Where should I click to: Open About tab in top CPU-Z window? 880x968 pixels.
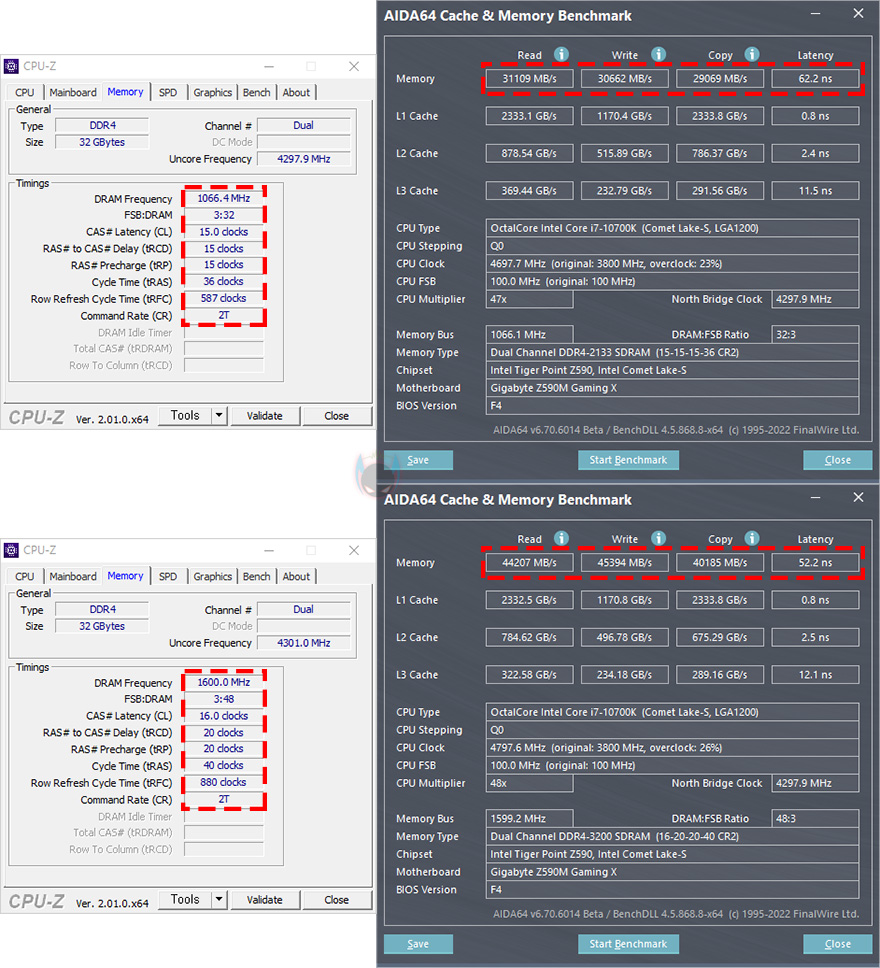pyautogui.click(x=296, y=93)
